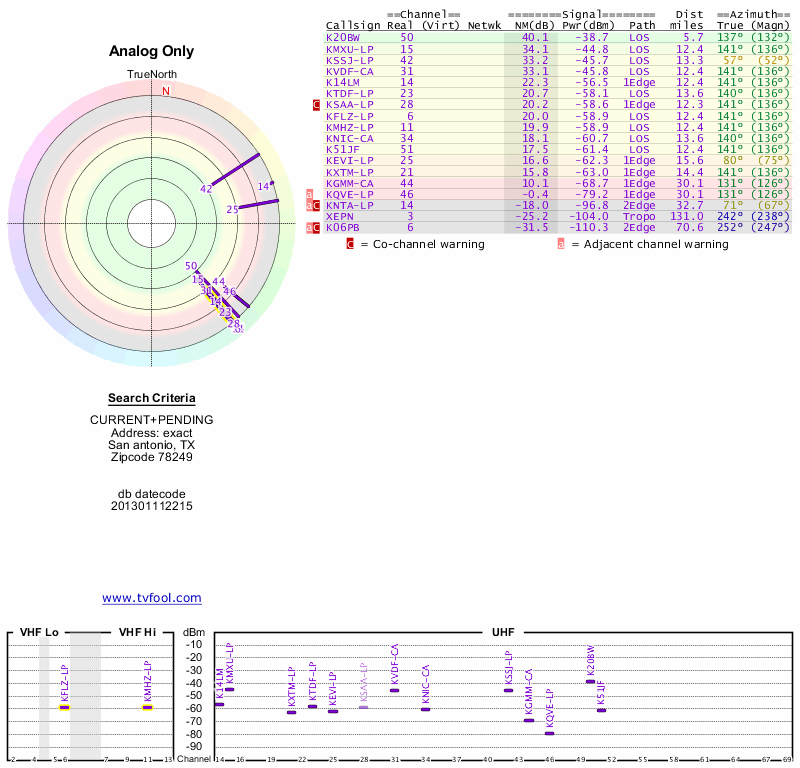Click the KFLZ-LP marker in the VHF Lo chart
Image resolution: width=800 pixels, height=768 pixels.
point(64,706)
